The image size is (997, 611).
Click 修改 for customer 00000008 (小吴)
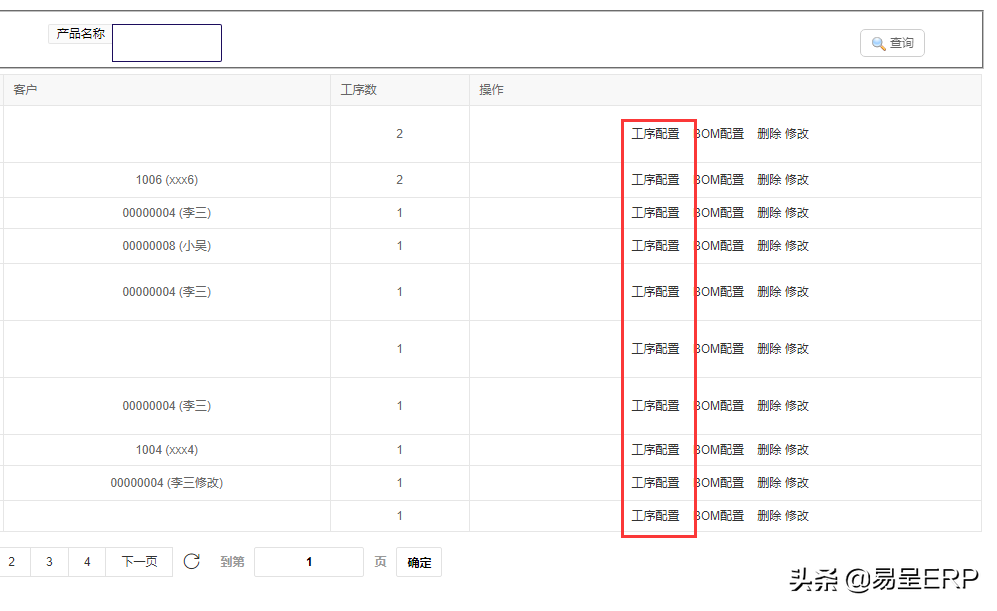[x=797, y=246]
